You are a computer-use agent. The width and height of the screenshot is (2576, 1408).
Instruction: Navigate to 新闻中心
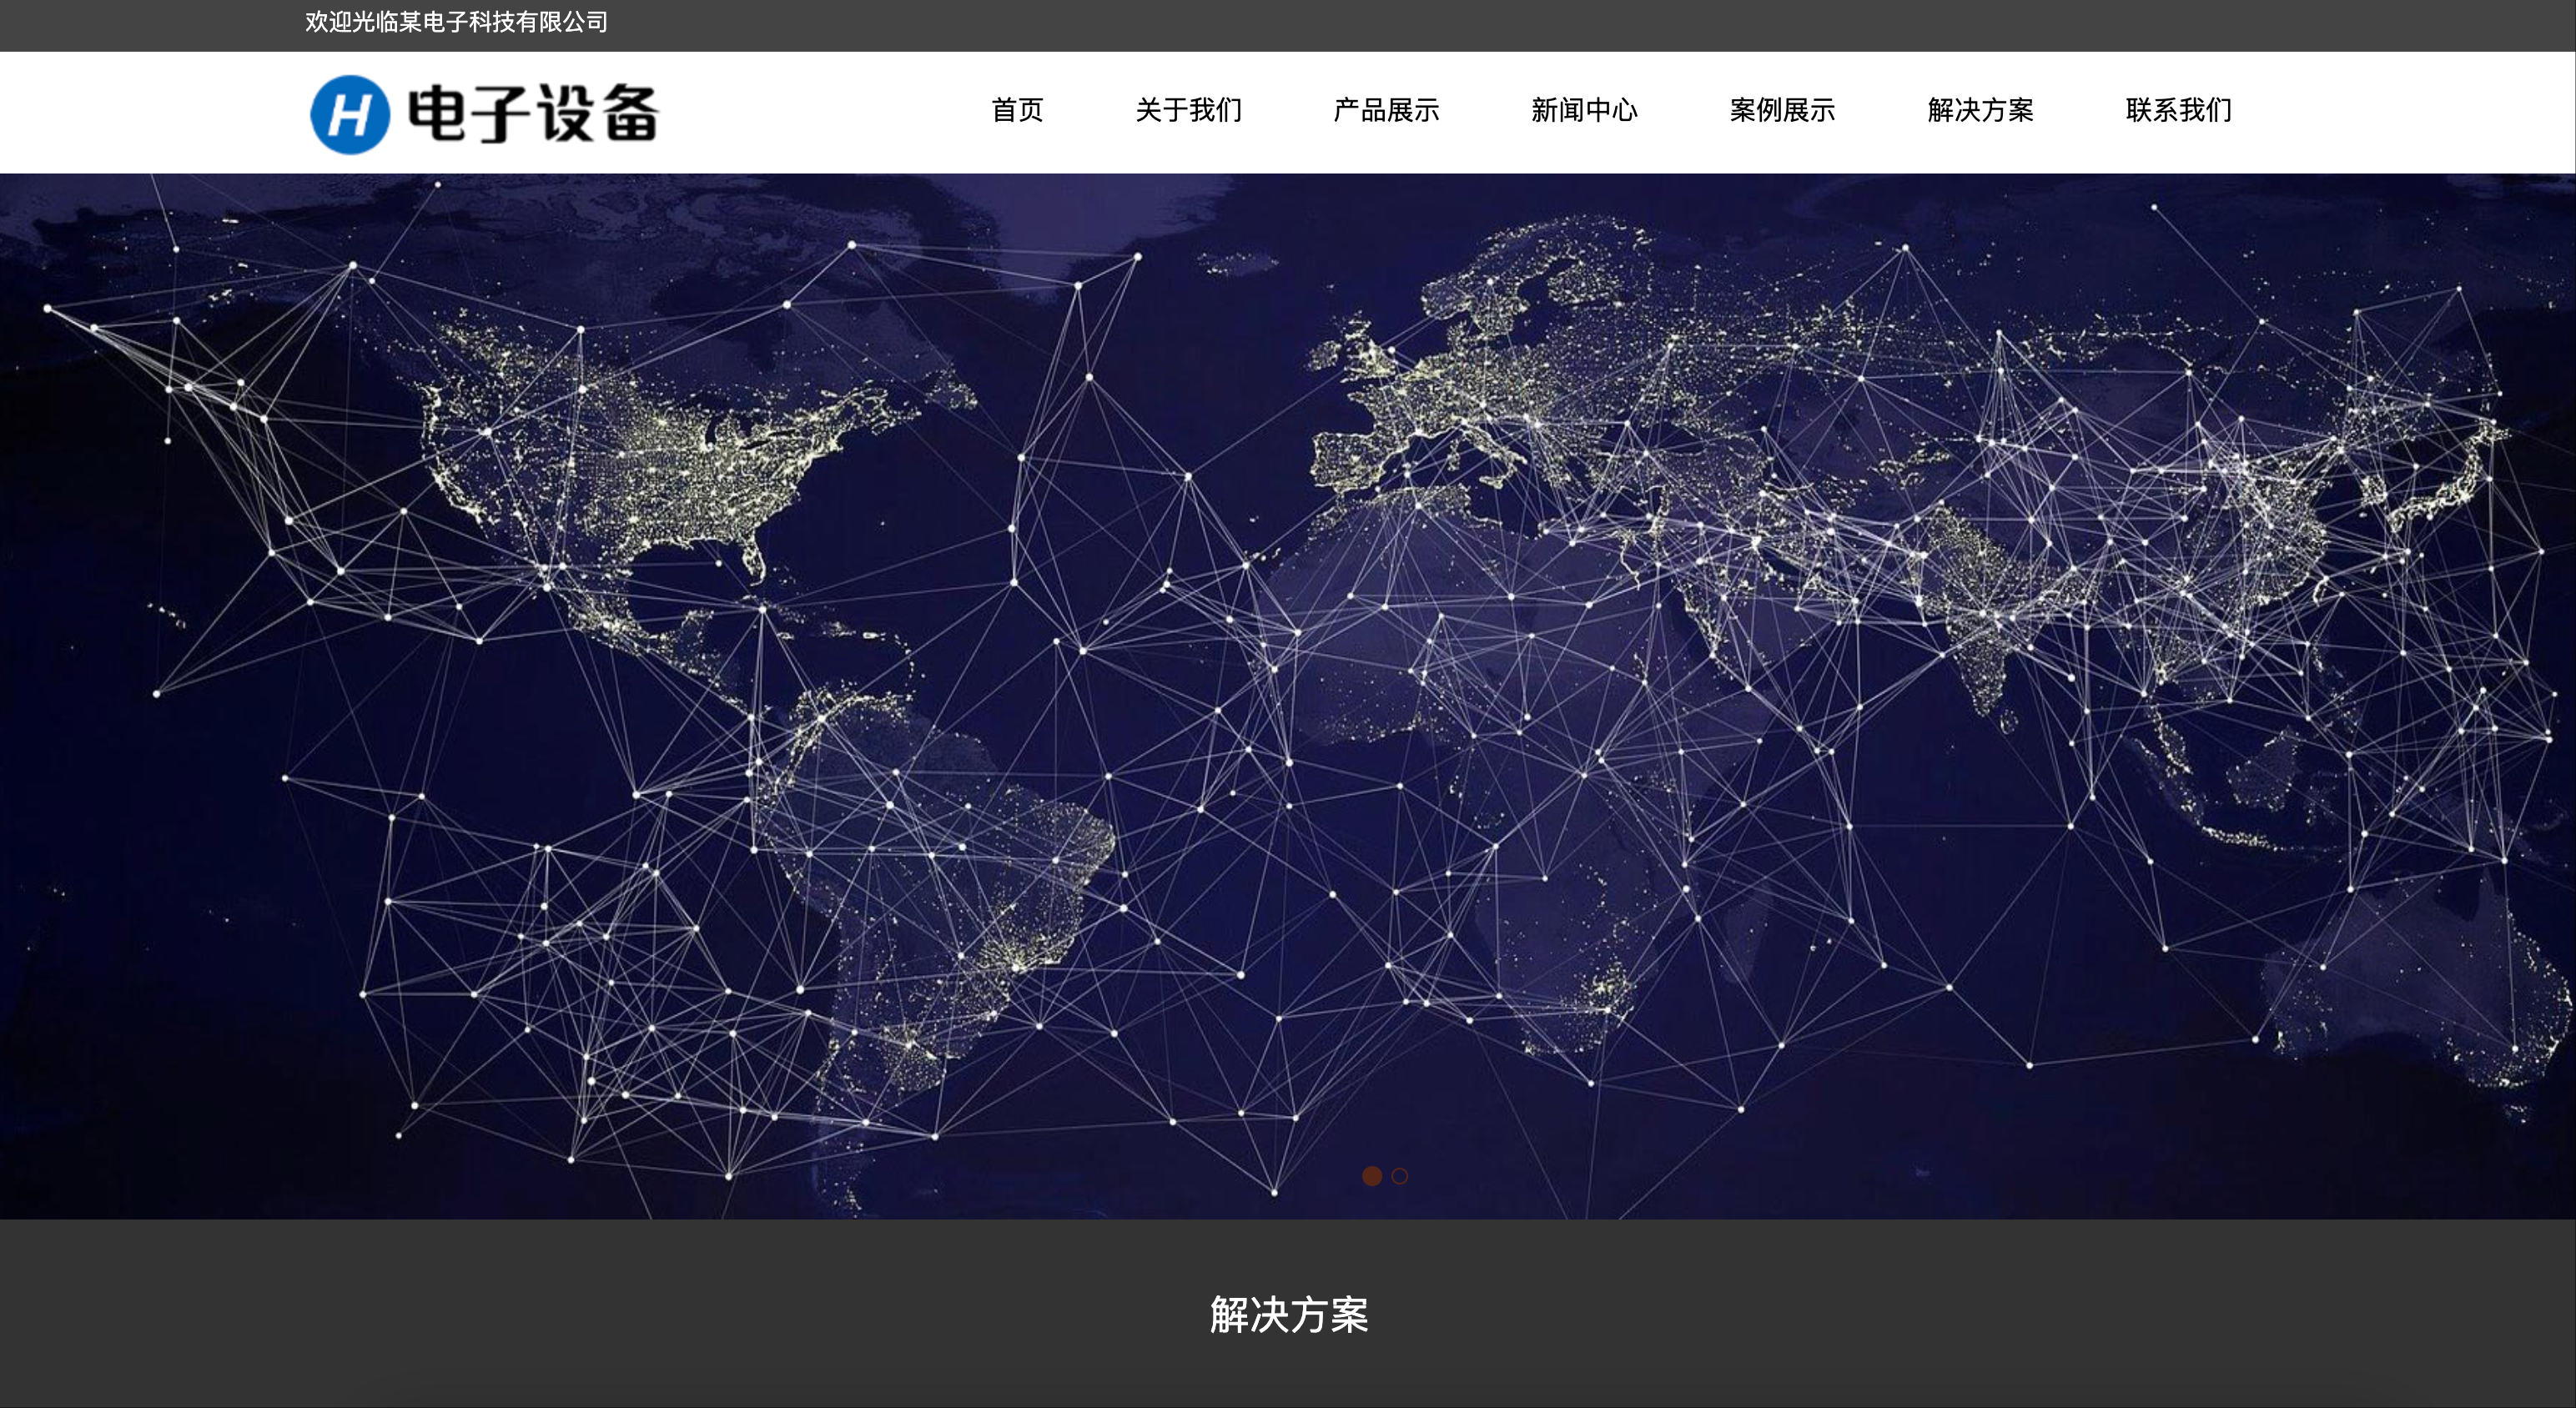(x=1584, y=110)
